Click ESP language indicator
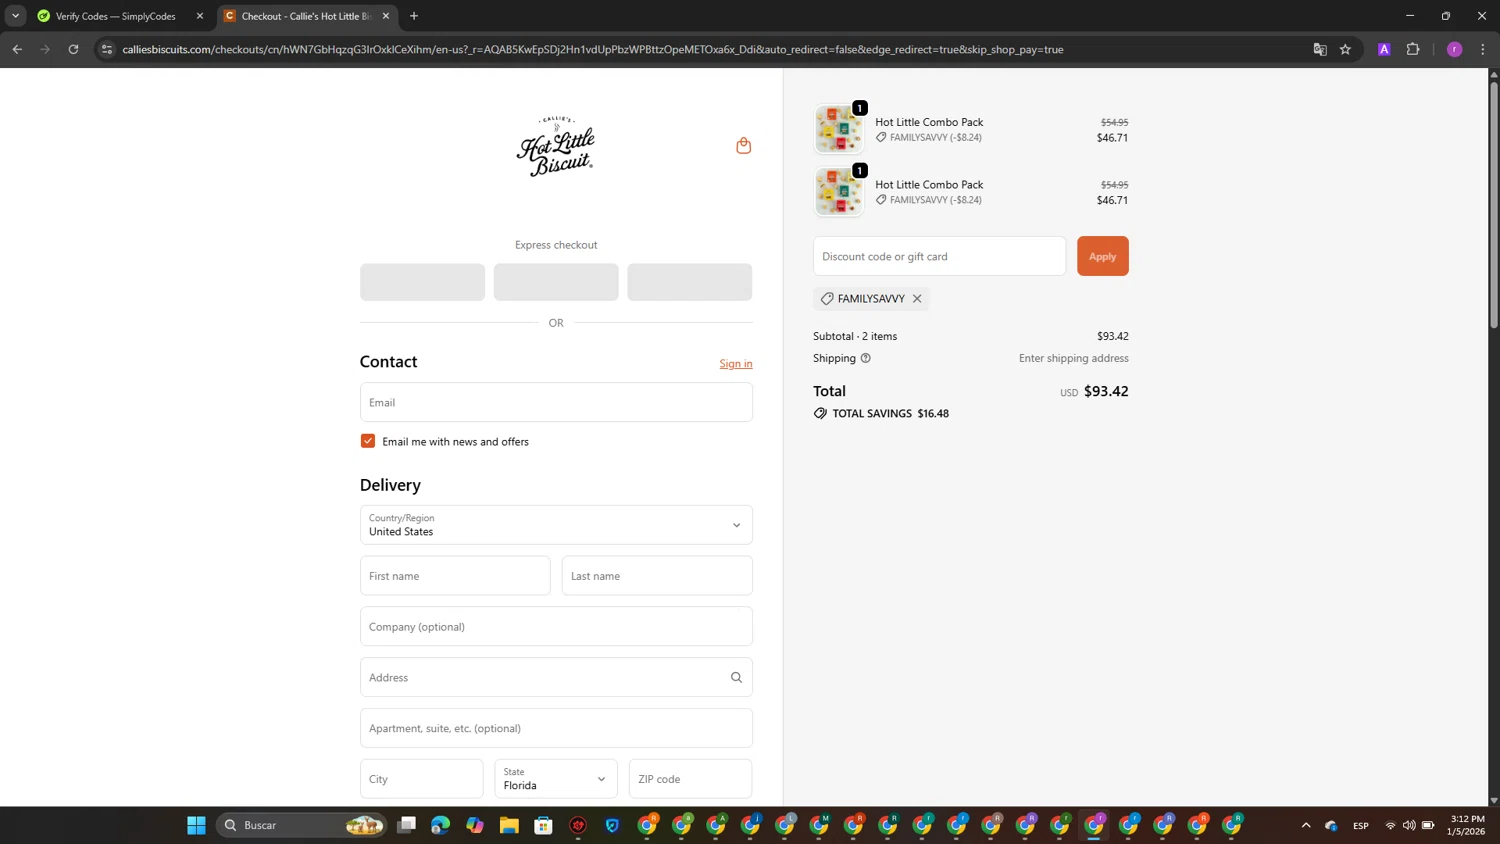The image size is (1500, 844). (x=1361, y=826)
